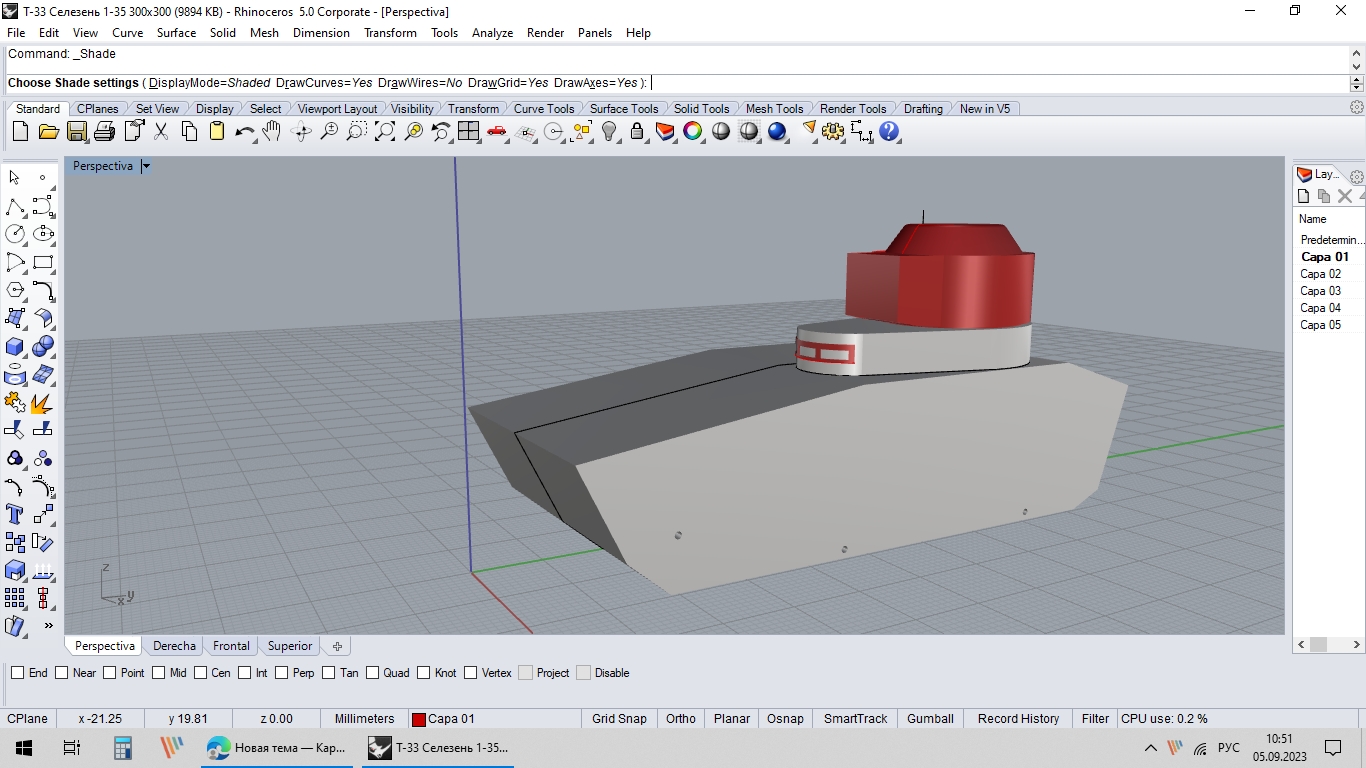This screenshot has height=768, width=1366.
Task: Select the Pan hand tool
Action: pos(272,131)
